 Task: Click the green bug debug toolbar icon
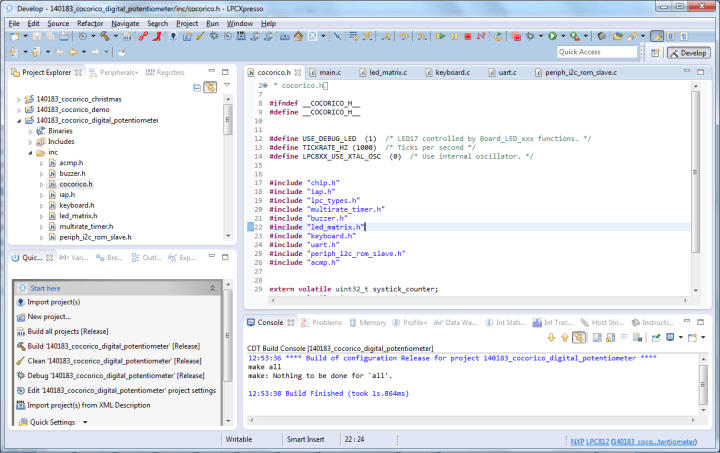[x=214, y=36]
